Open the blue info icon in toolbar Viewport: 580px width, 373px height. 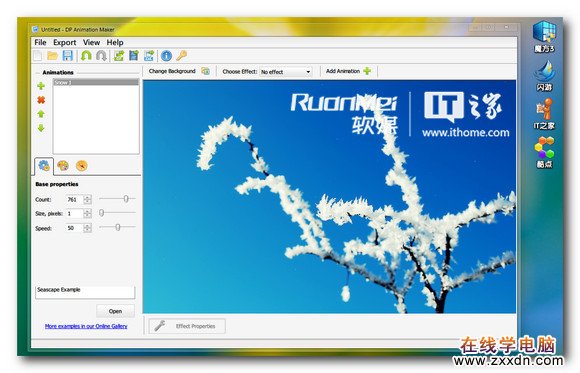point(166,56)
